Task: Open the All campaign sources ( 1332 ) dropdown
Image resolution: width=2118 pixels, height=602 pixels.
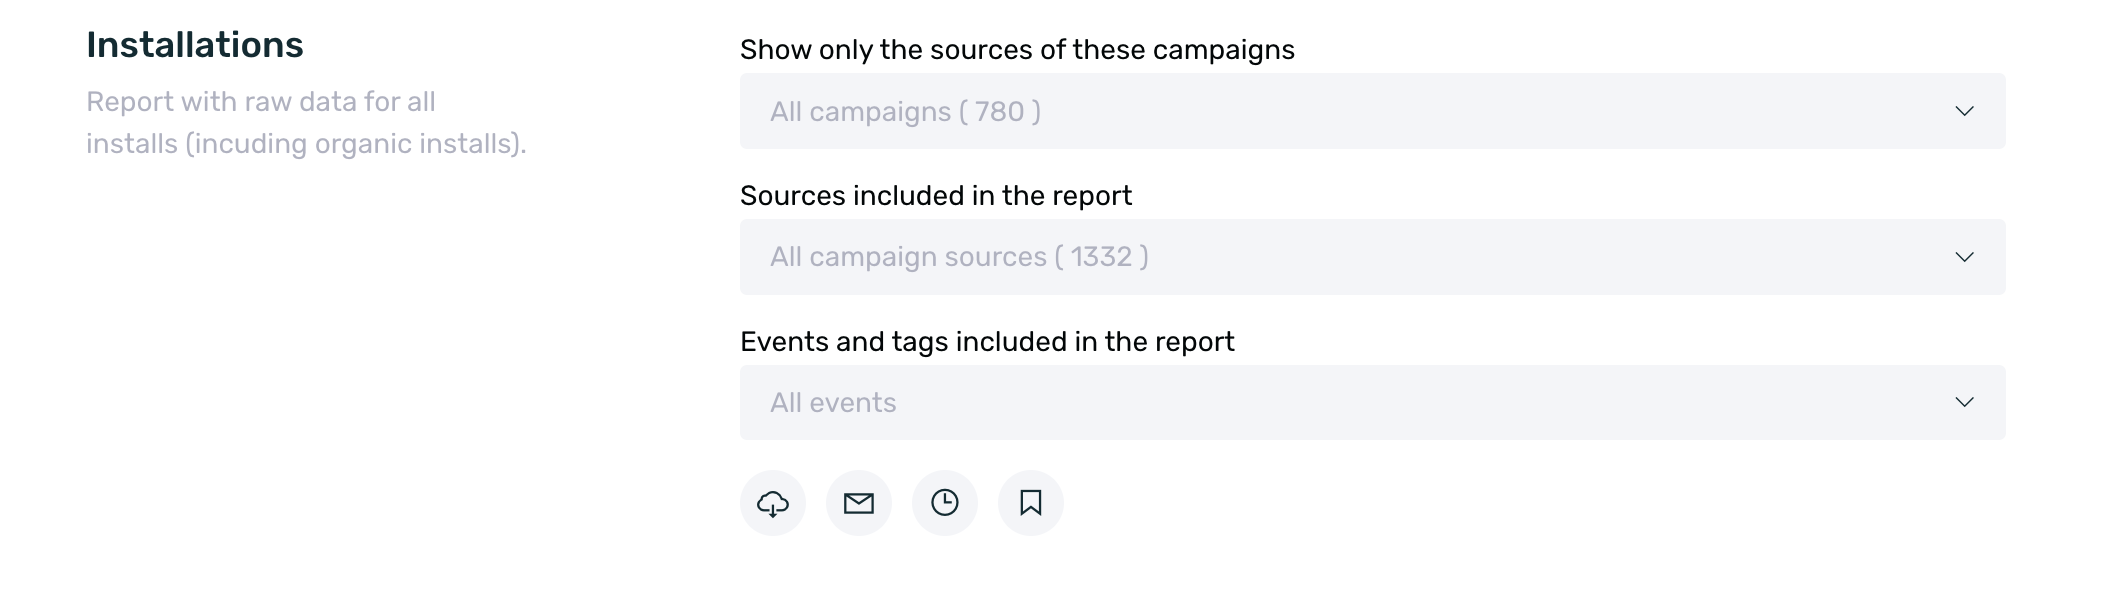Action: tap(1372, 257)
